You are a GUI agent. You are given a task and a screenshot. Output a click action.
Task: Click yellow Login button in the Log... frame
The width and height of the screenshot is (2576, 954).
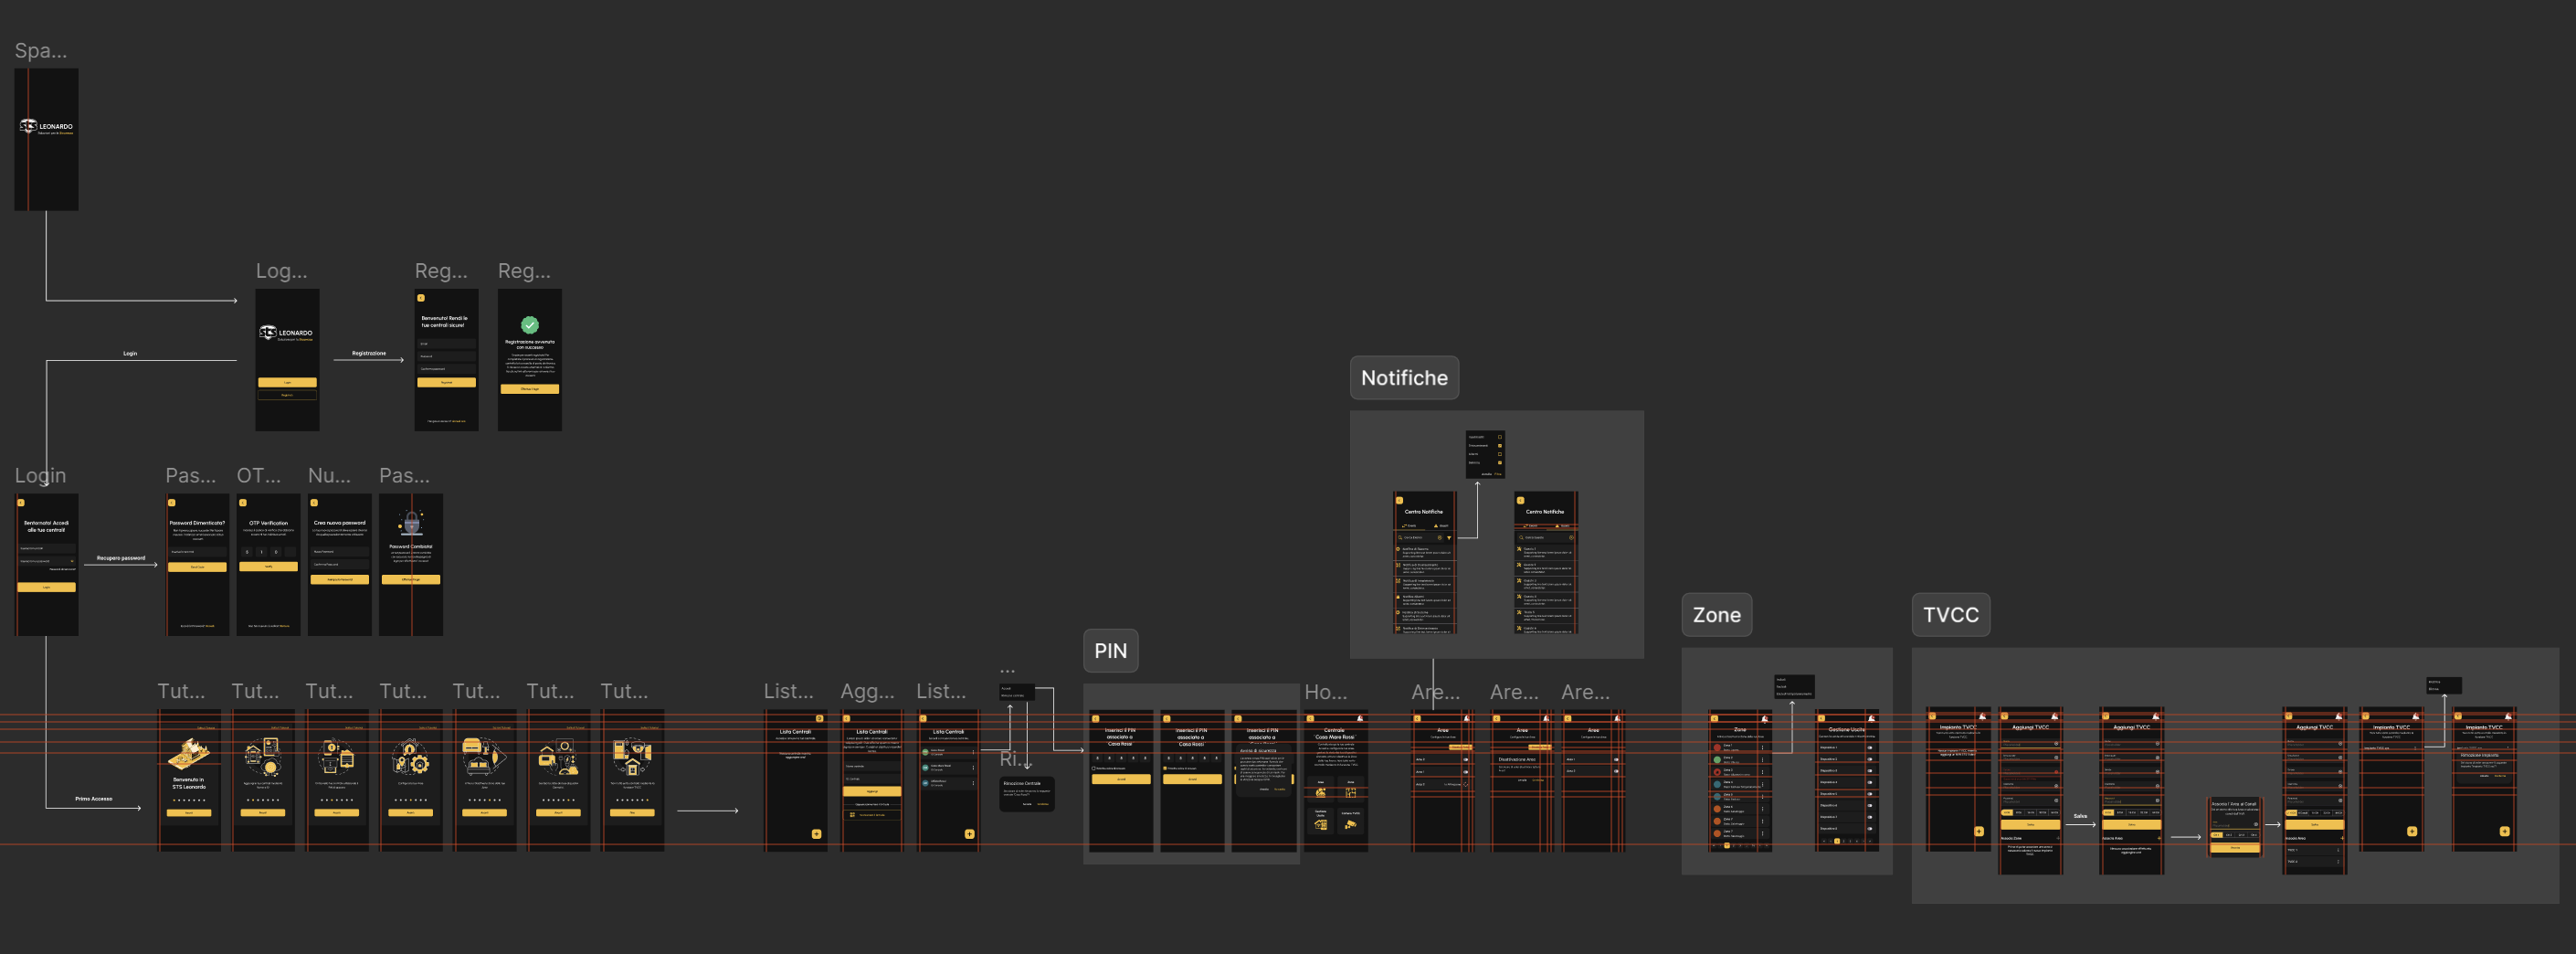point(287,382)
